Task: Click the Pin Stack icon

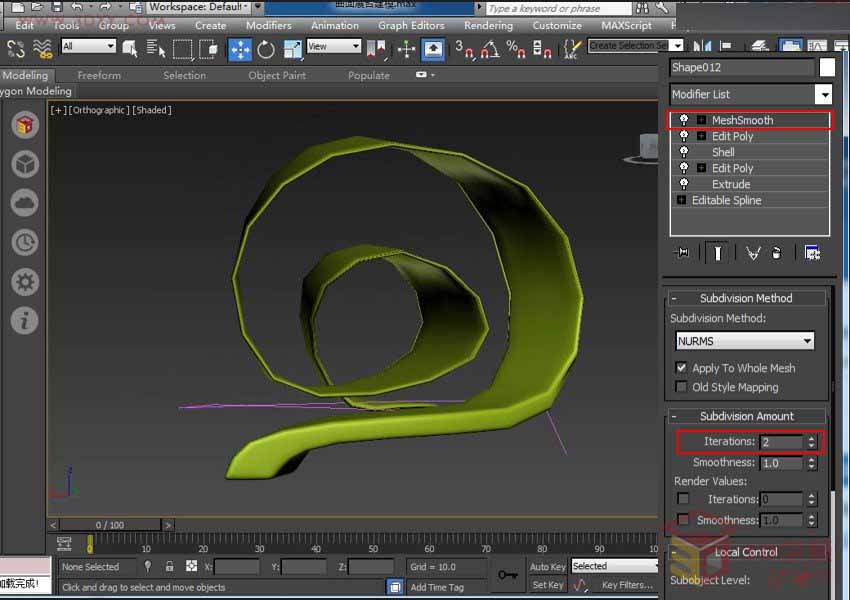Action: 683,253
